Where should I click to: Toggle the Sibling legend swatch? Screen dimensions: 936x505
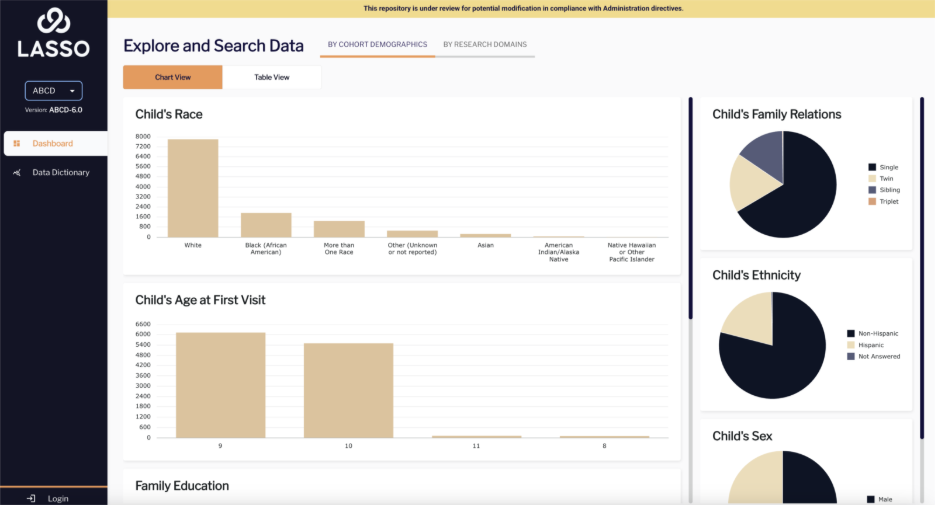point(872,190)
